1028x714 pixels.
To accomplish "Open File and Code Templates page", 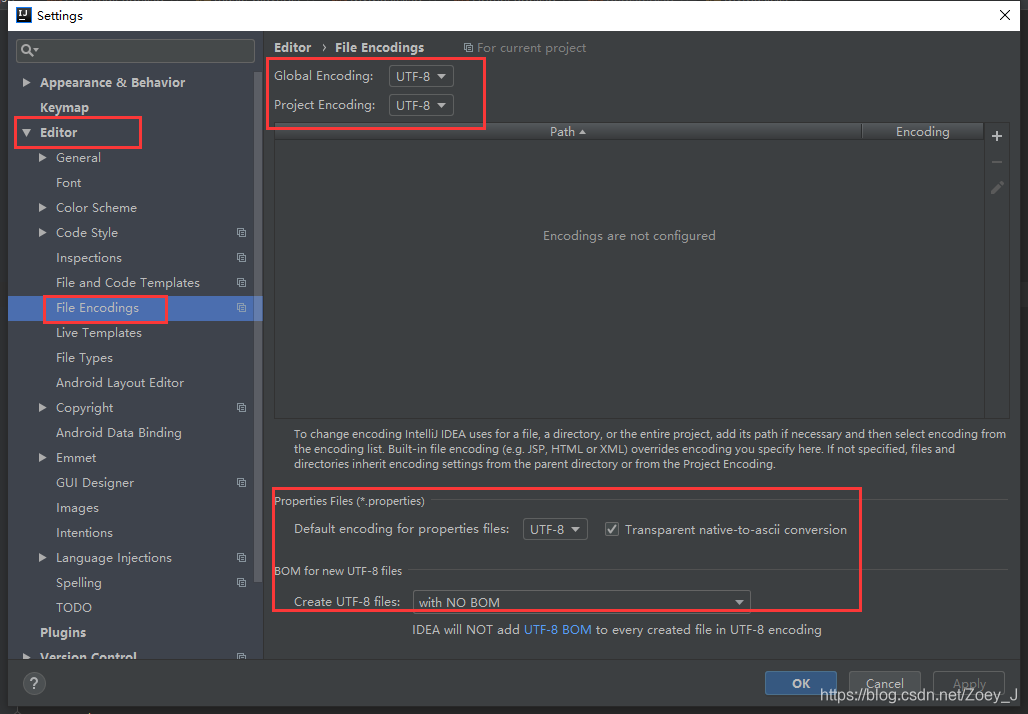I will (x=128, y=283).
